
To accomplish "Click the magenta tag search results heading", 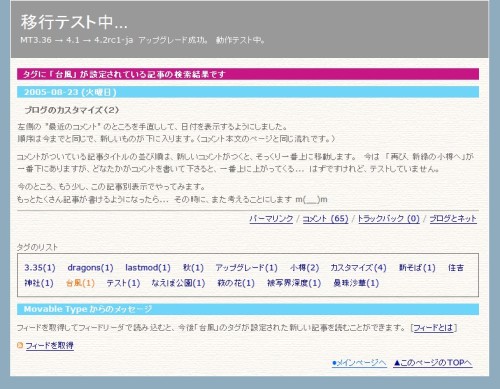I will (248, 74).
